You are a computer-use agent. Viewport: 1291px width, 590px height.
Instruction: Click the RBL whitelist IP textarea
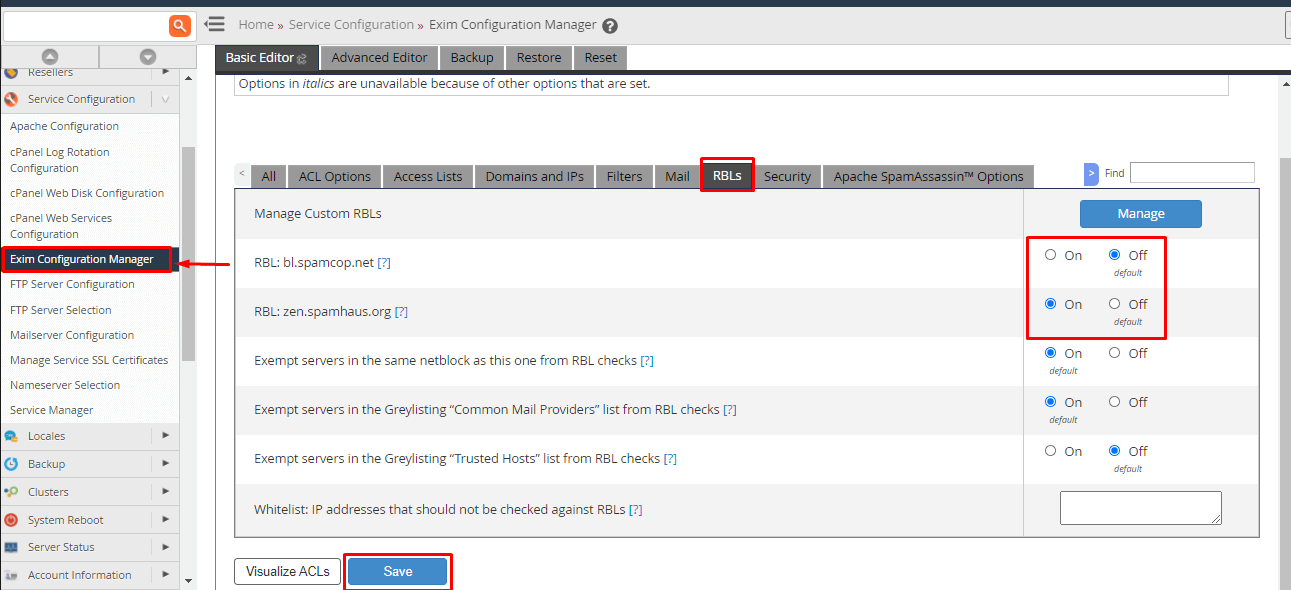[1141, 508]
